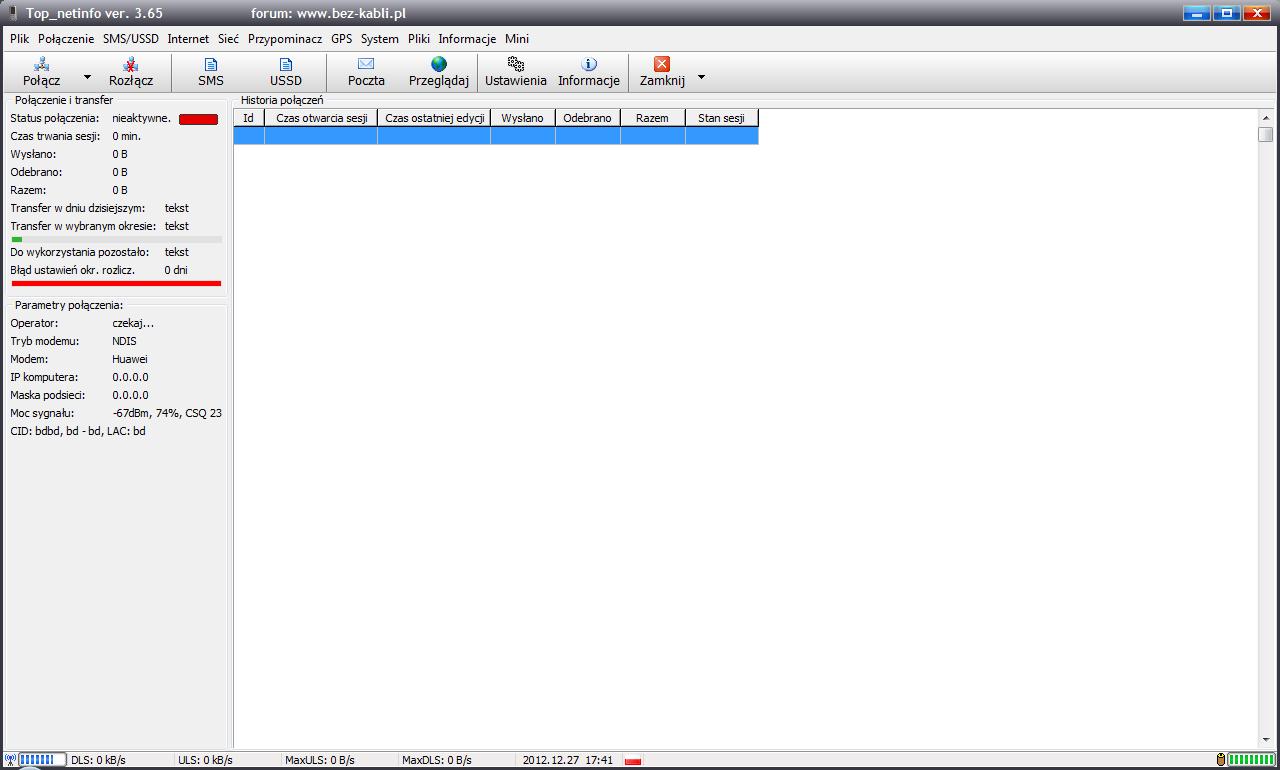Screen dimensions: 1280x770
Task: Open the GPS menu
Action: click(342, 39)
